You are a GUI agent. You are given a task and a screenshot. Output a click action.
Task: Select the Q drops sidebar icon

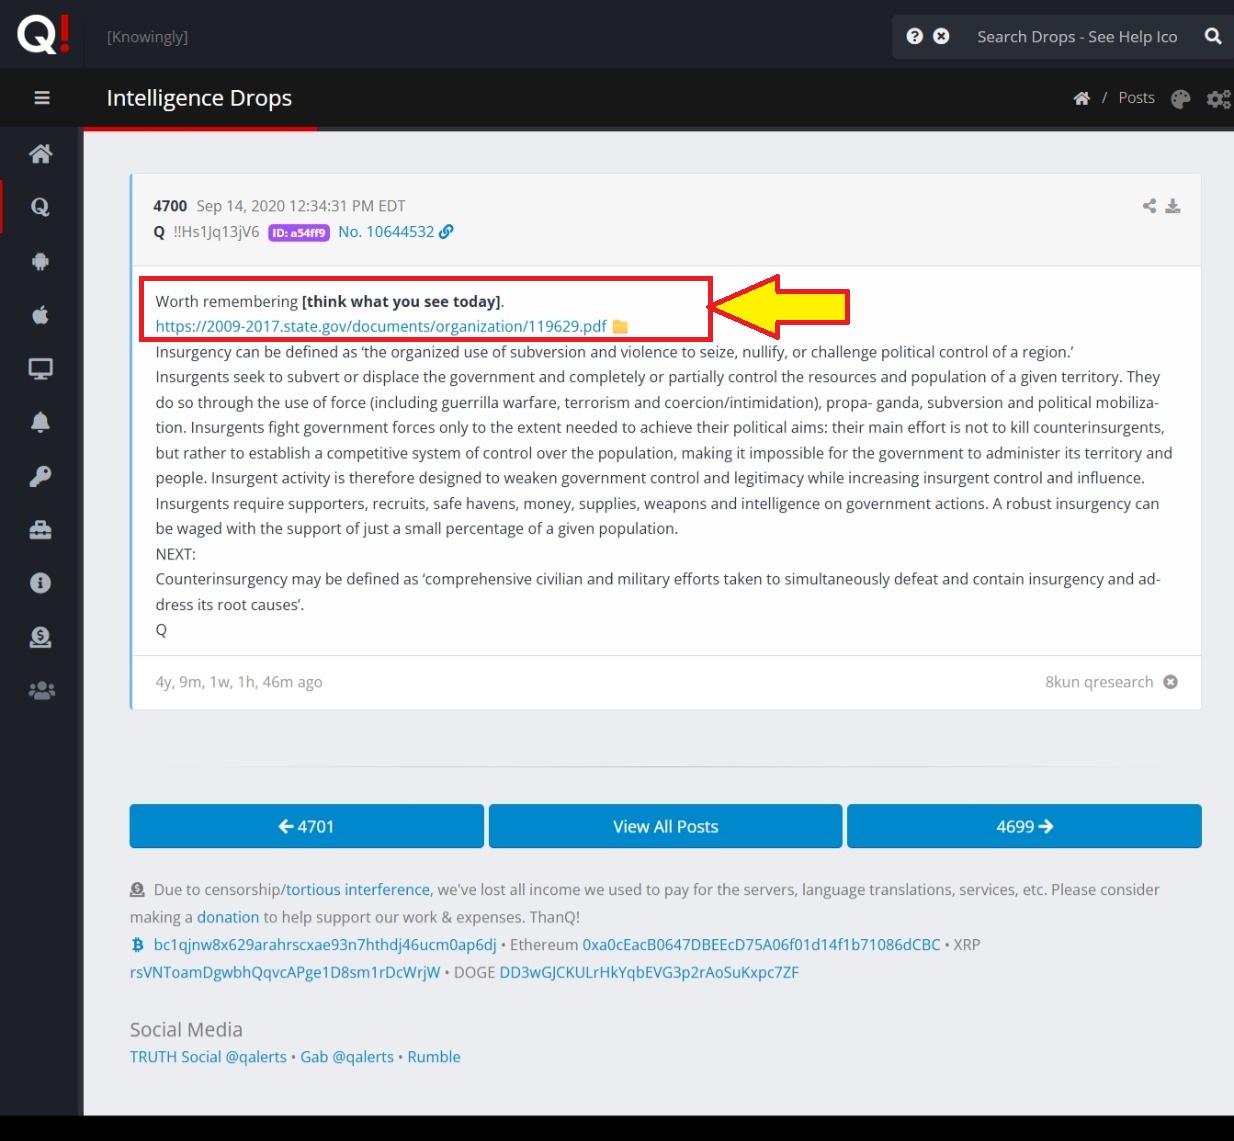pos(41,207)
